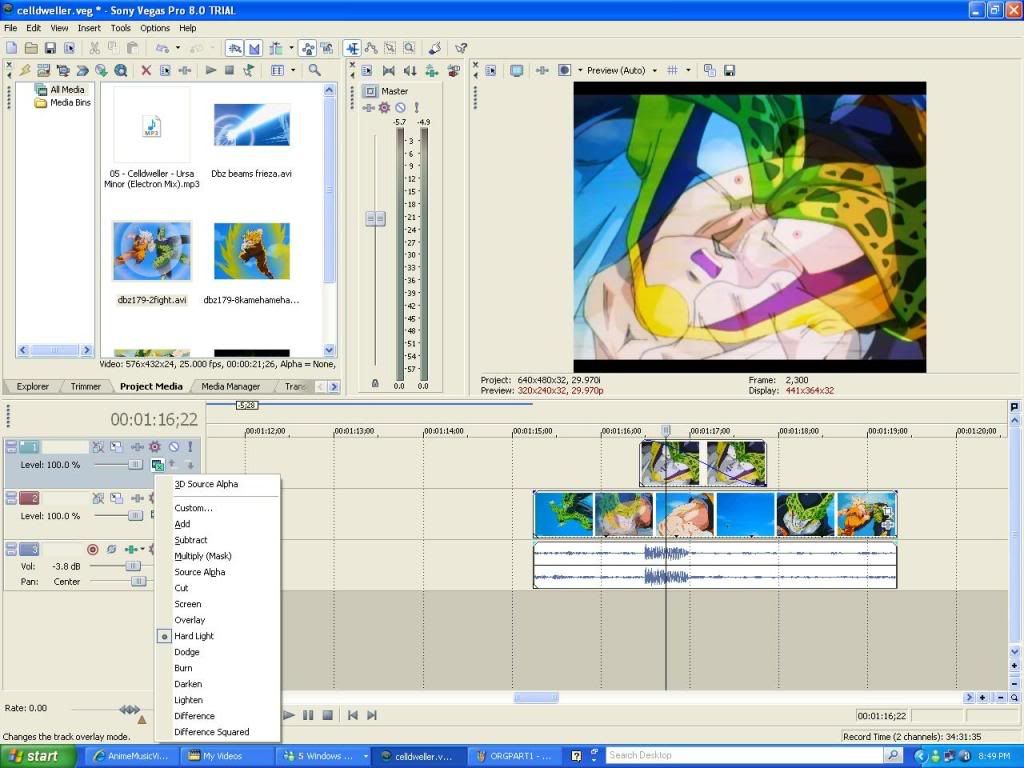
Task: Adjust the Master volume fader
Action: tap(375, 218)
